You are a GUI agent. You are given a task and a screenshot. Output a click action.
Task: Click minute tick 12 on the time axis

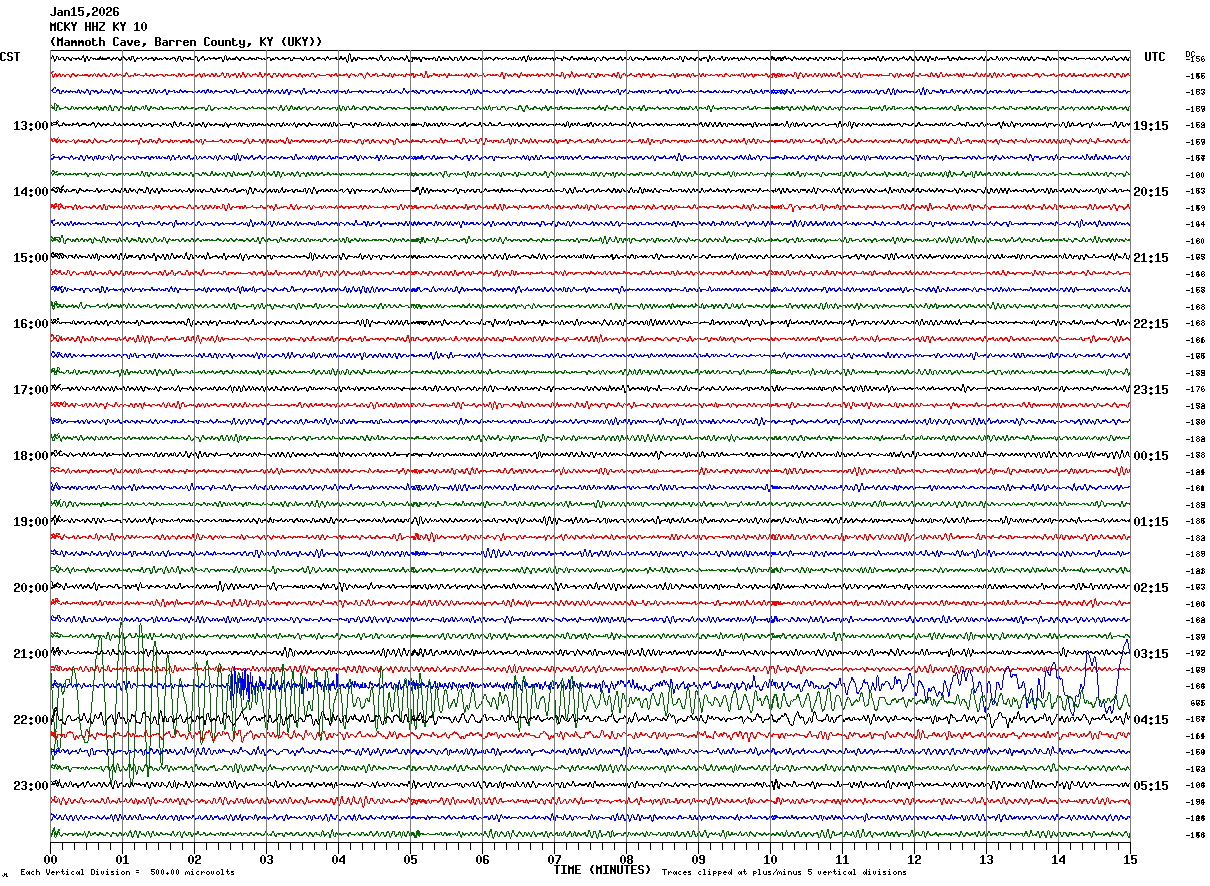coord(914,859)
